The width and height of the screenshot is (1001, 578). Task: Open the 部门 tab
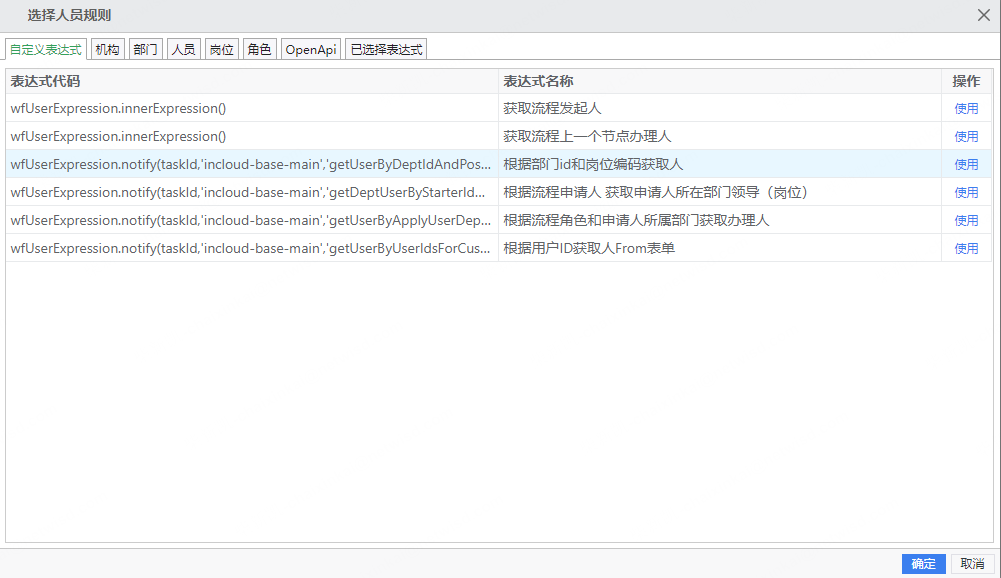145,48
